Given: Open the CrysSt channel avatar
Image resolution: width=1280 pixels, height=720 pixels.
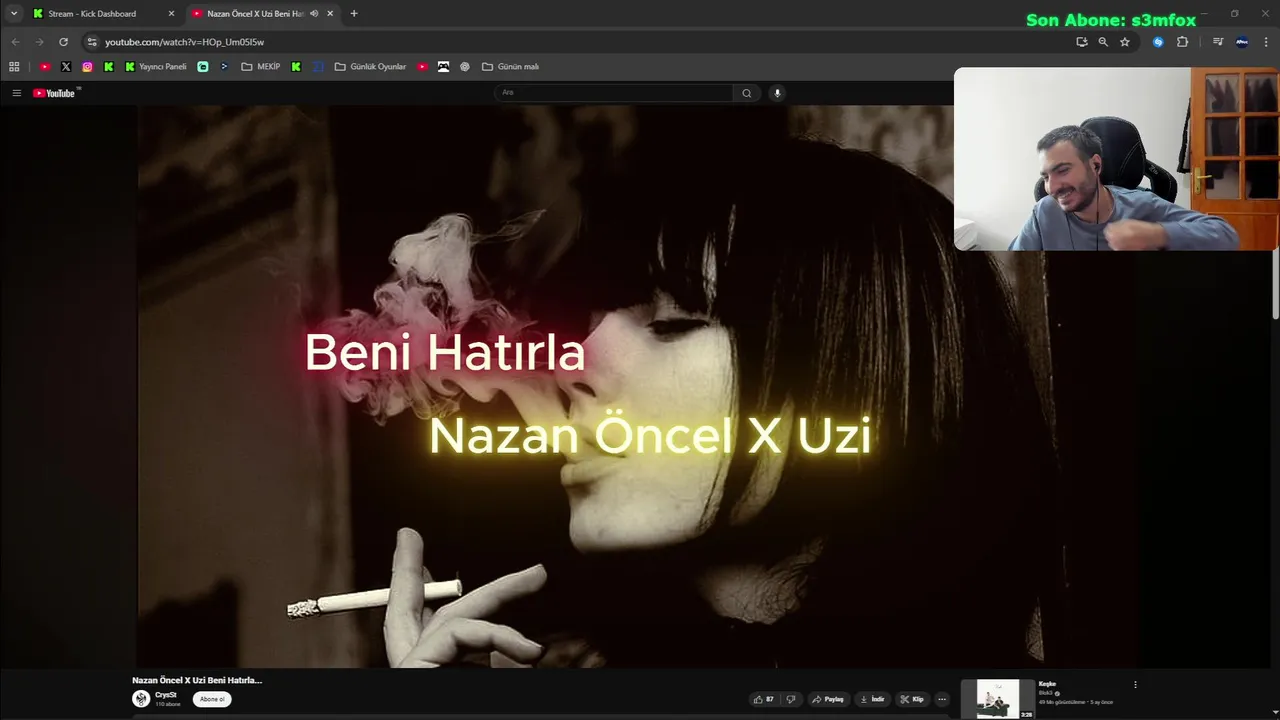Looking at the screenshot, I should click(141, 699).
